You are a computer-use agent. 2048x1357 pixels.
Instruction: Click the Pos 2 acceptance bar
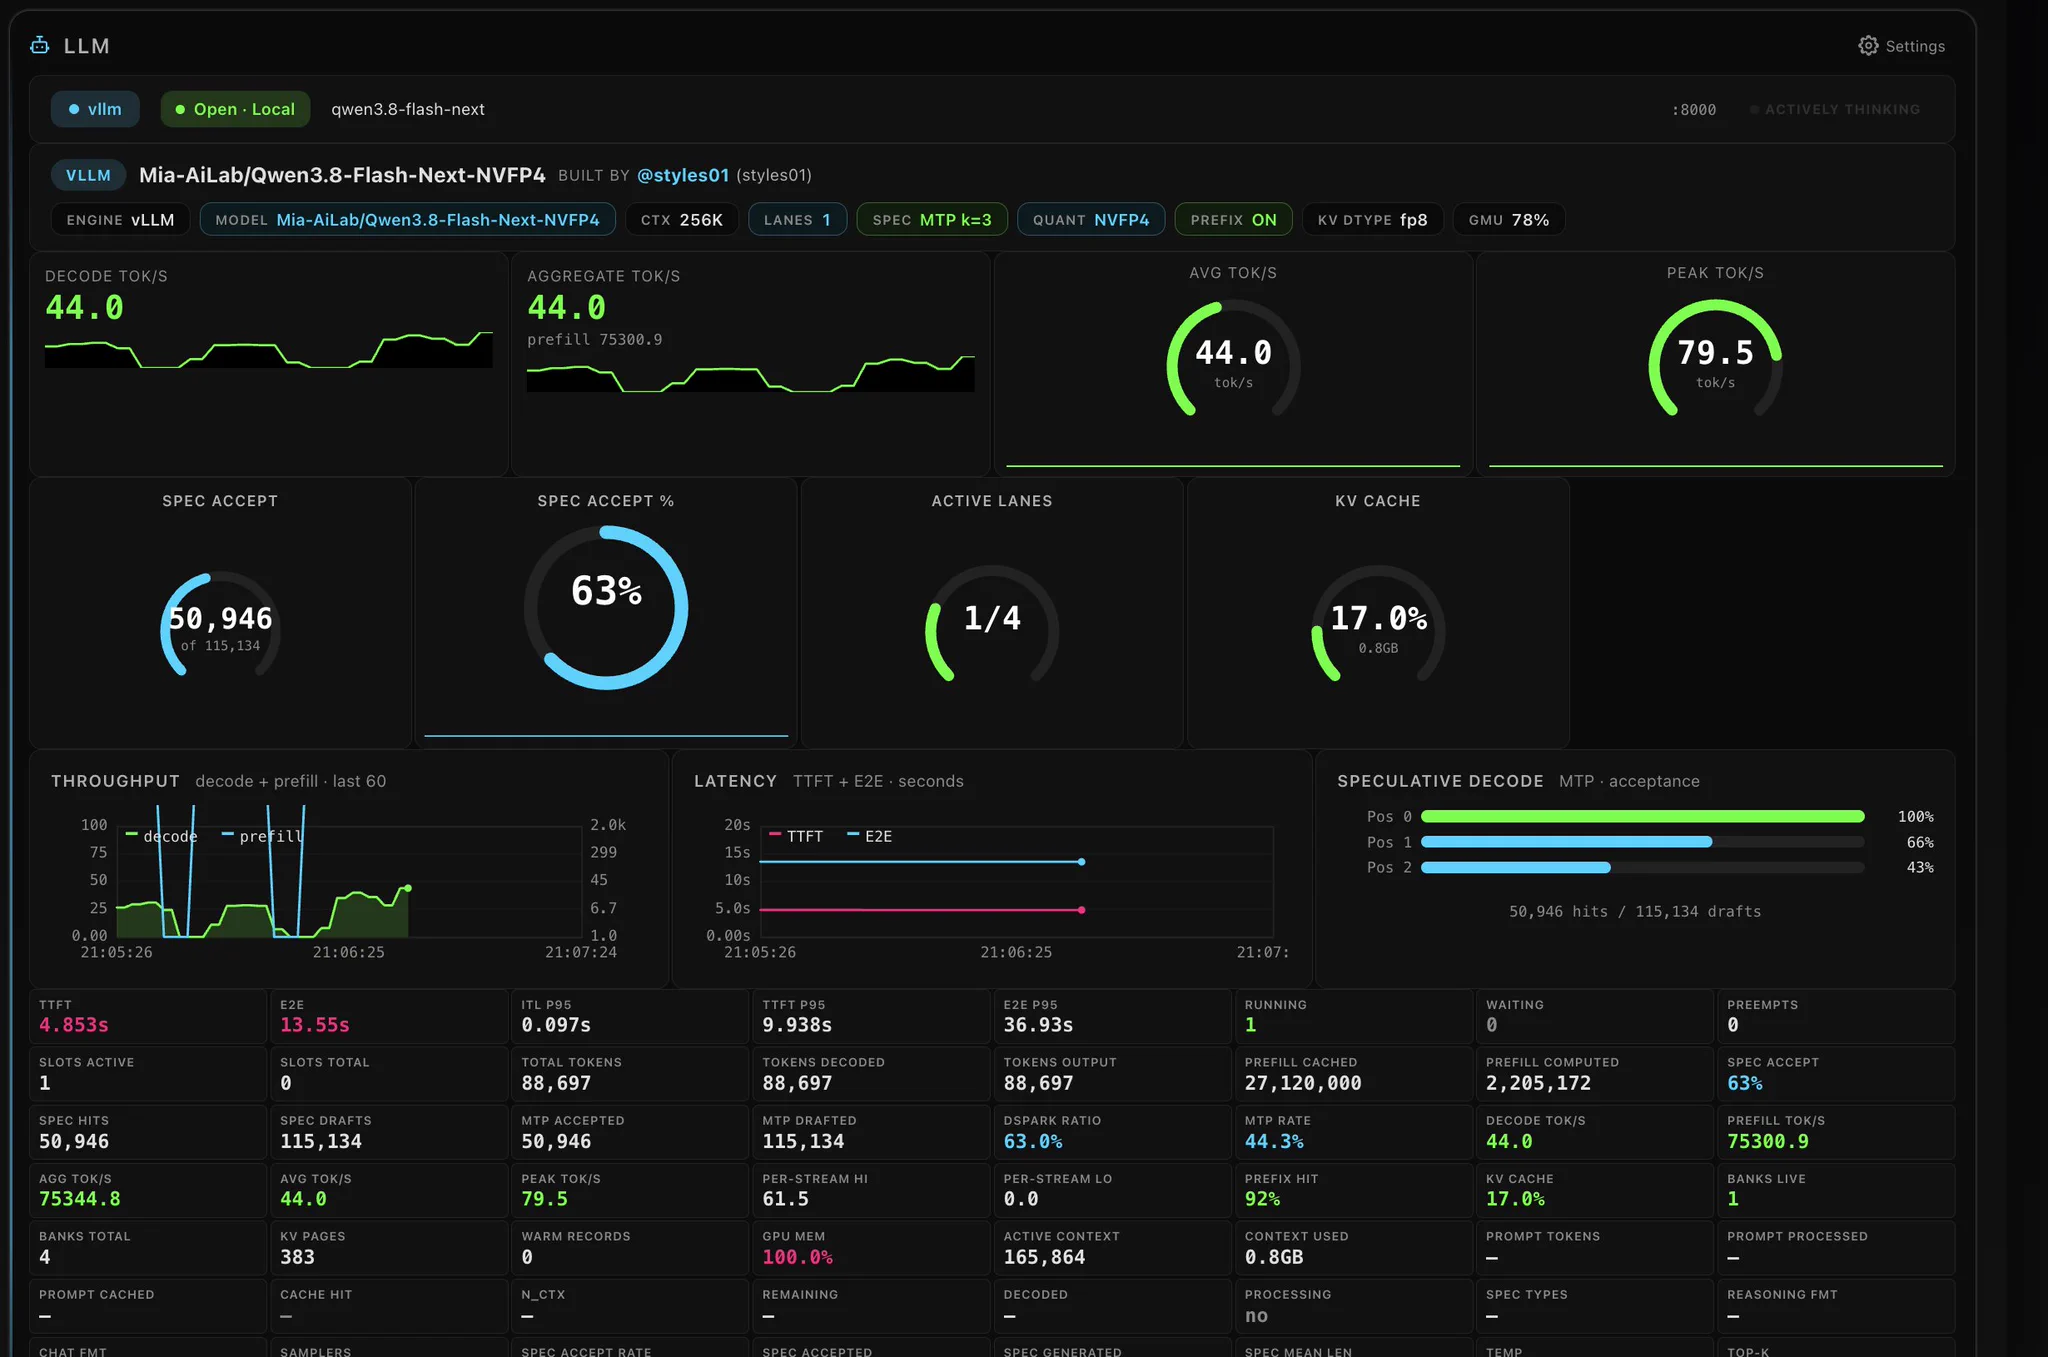(x=1642, y=867)
